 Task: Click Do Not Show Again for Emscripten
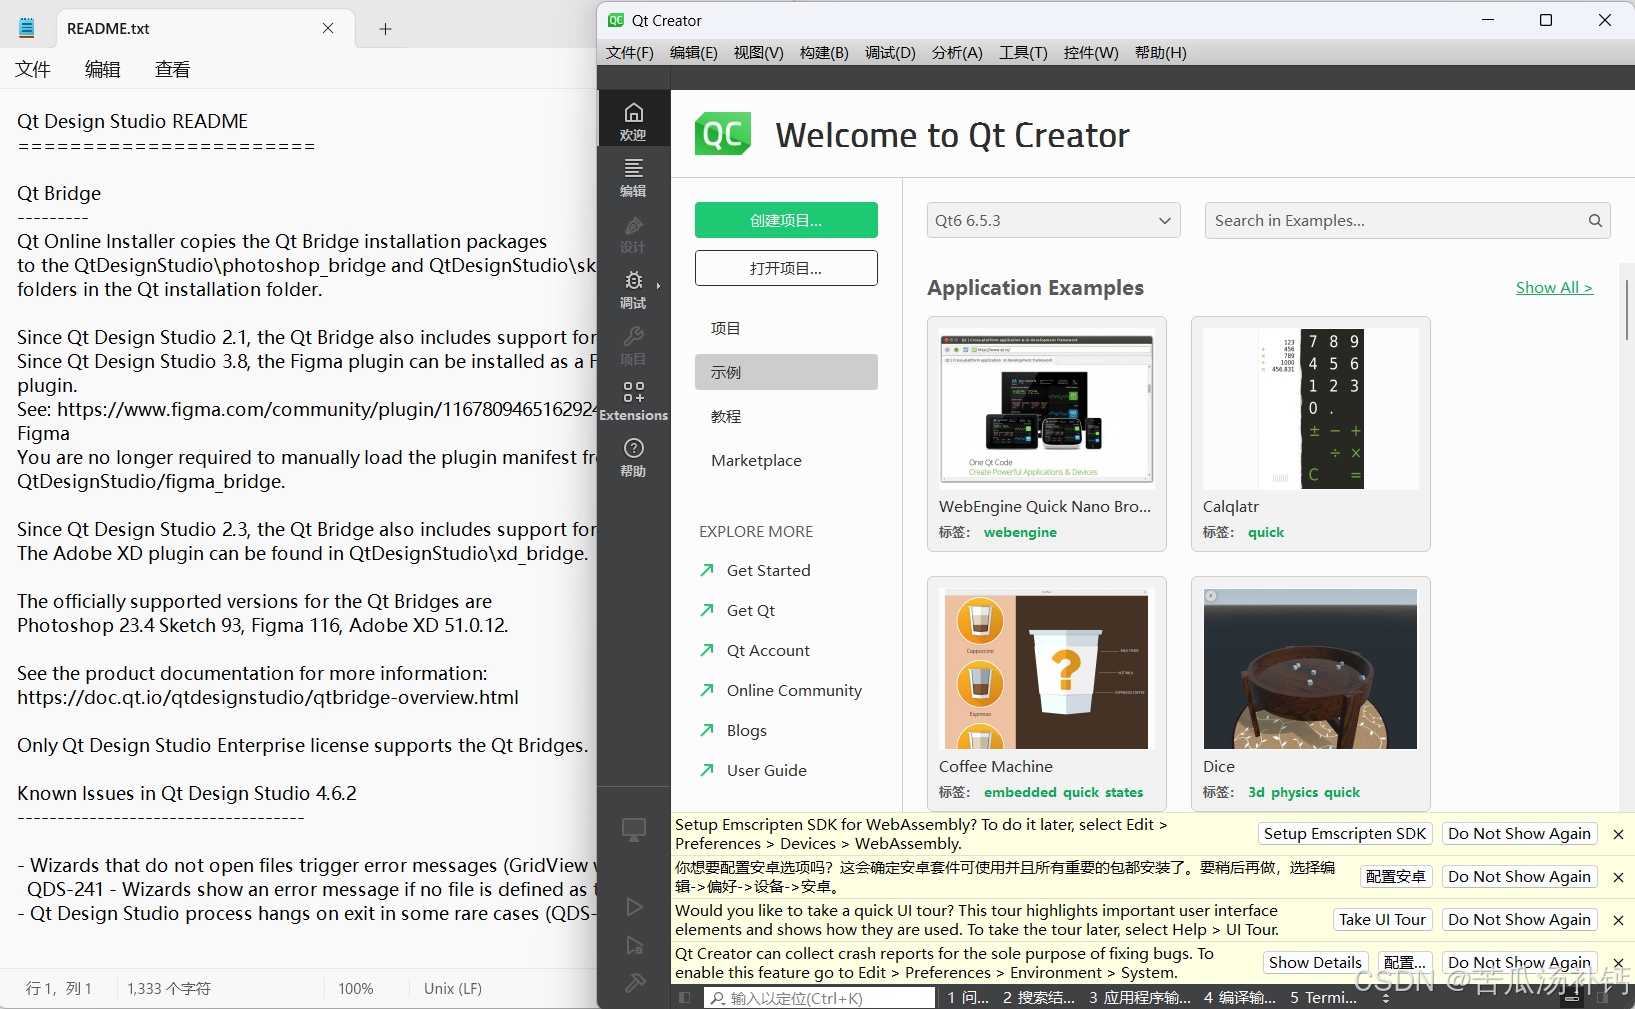(x=1519, y=834)
